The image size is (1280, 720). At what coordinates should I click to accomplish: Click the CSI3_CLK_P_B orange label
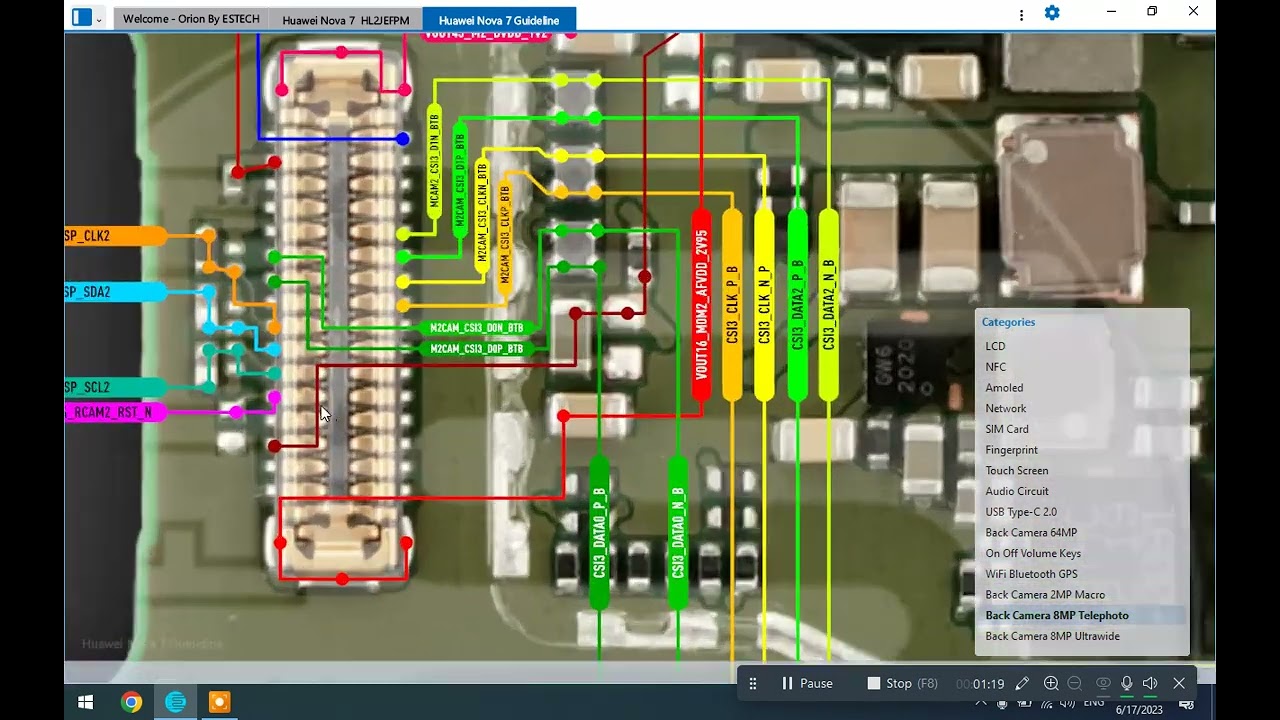732,306
